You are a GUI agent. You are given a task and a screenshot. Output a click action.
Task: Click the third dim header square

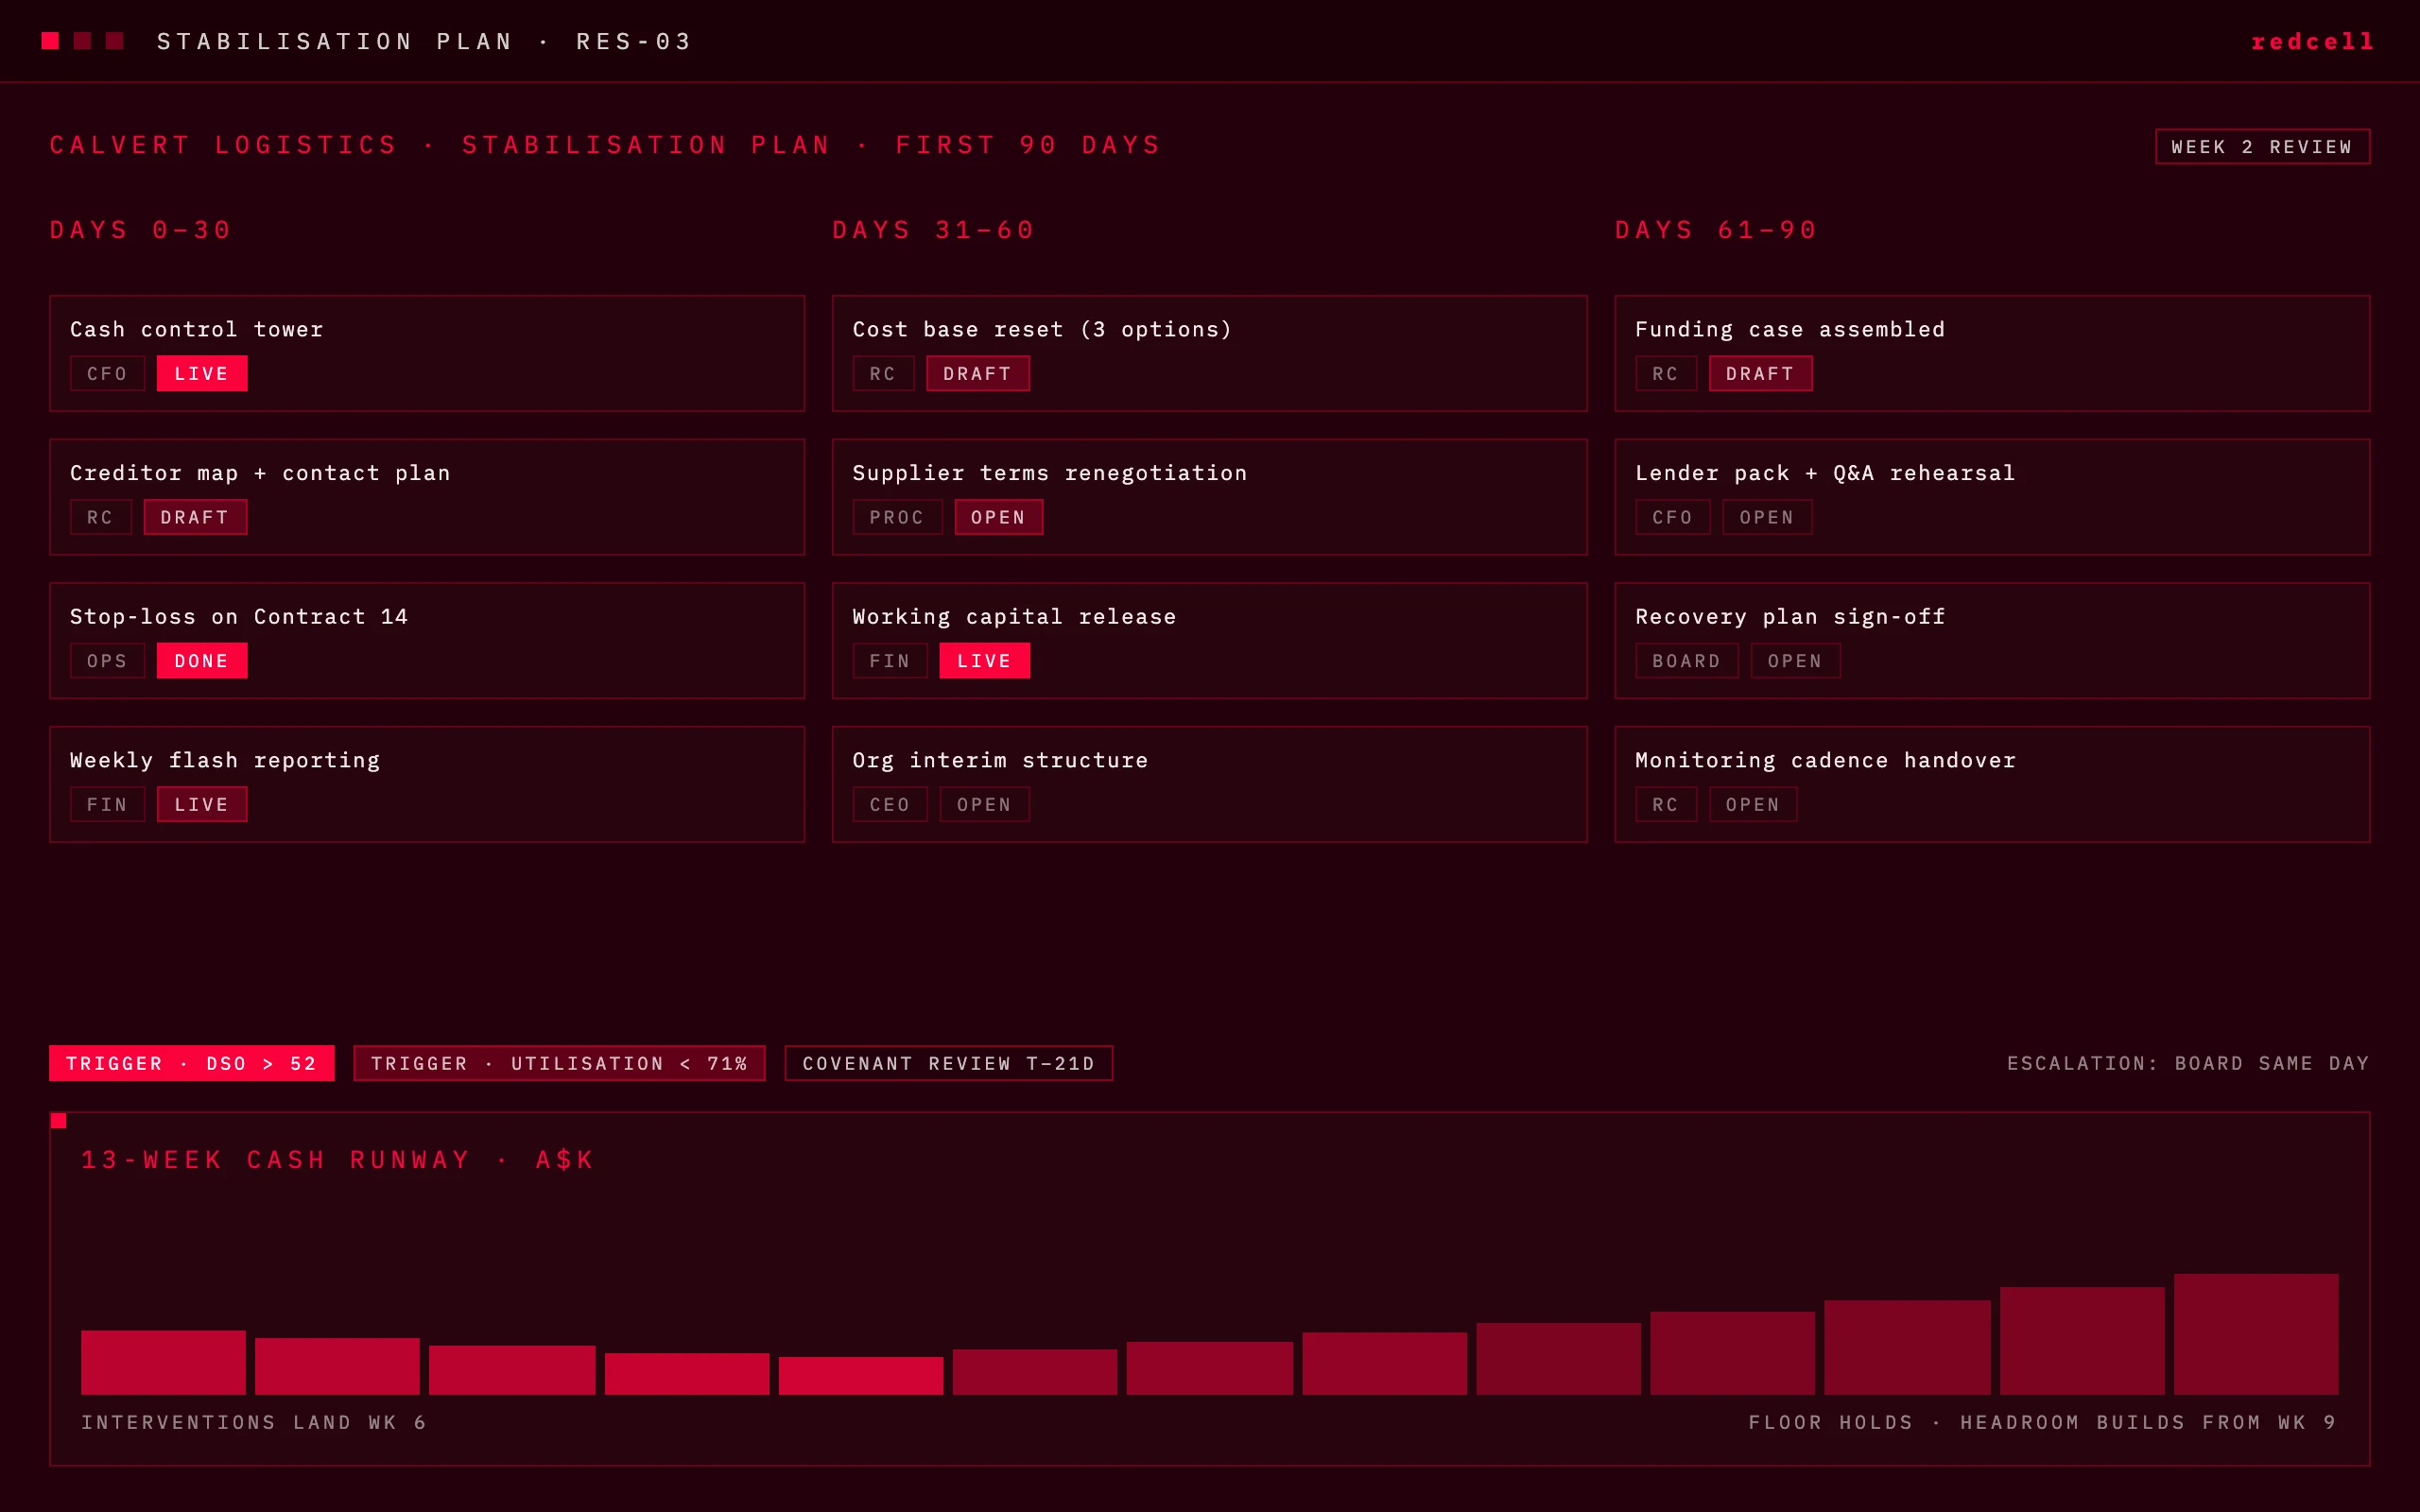pos(114,41)
